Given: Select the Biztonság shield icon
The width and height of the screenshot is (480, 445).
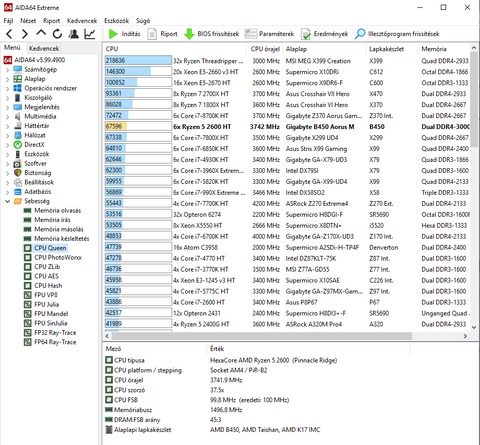Looking at the screenshot, I should point(18,173).
